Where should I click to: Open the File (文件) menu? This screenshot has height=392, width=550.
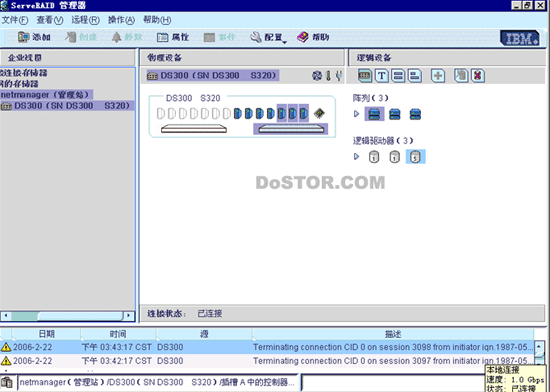point(15,20)
